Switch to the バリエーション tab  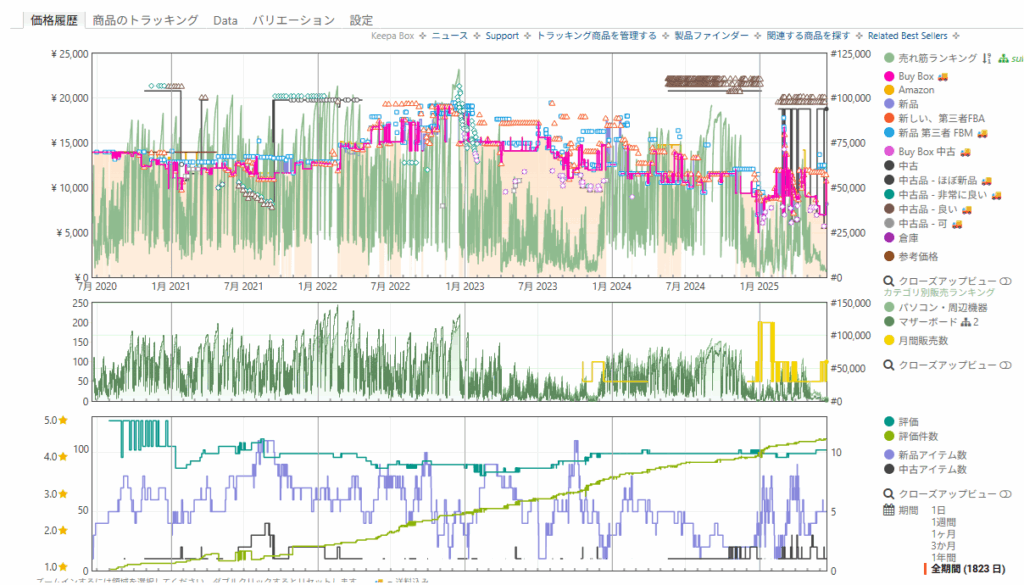(x=293, y=20)
